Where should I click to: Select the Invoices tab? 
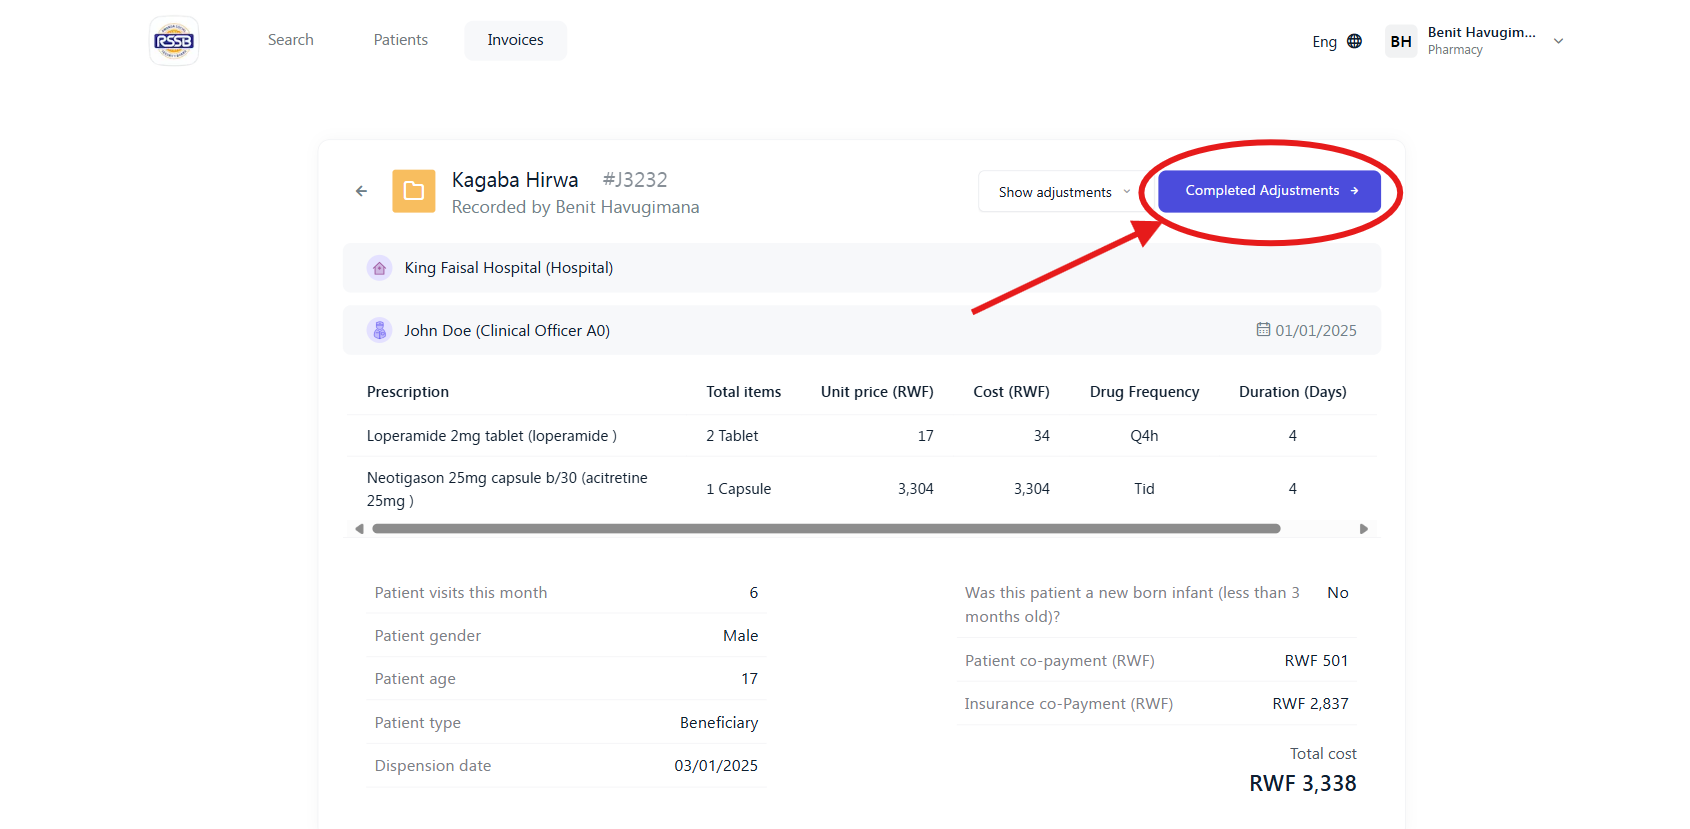coord(516,40)
